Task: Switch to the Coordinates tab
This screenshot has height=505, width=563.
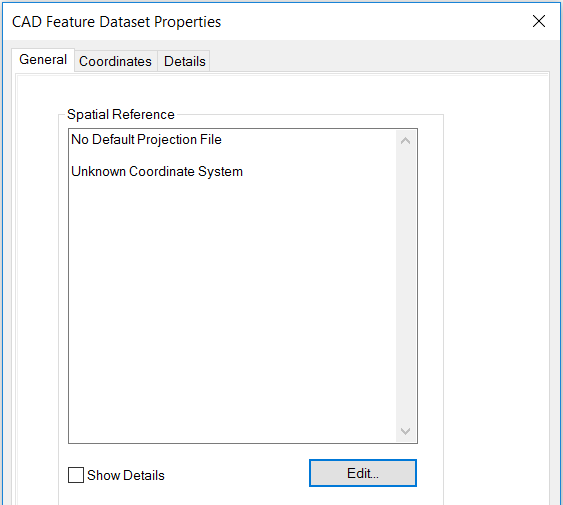Action: click(x=115, y=61)
